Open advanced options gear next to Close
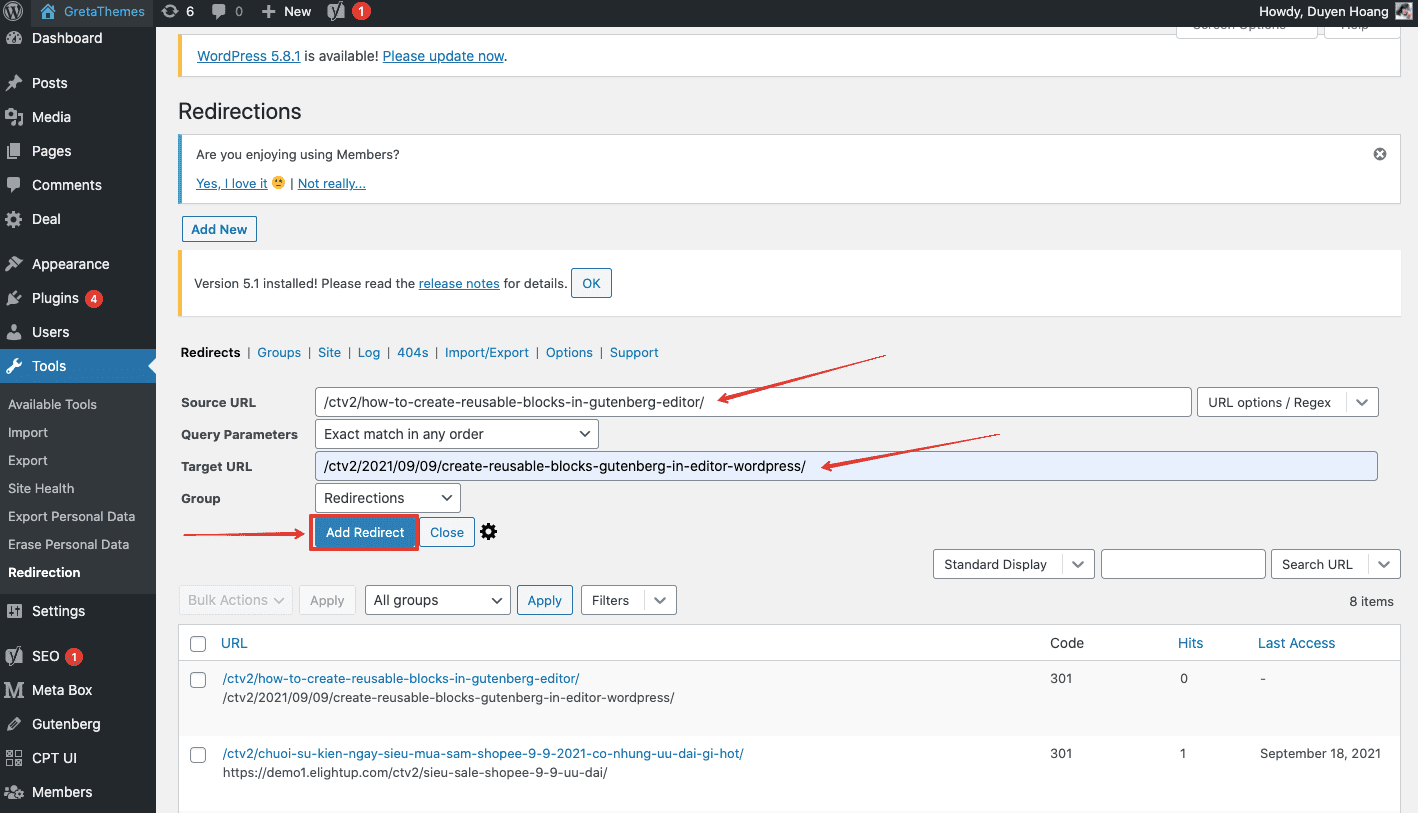This screenshot has height=813, width=1418. point(488,532)
